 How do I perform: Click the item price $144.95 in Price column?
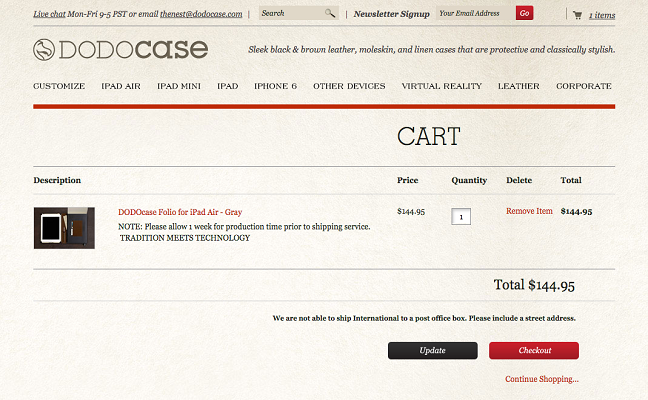tap(411, 212)
